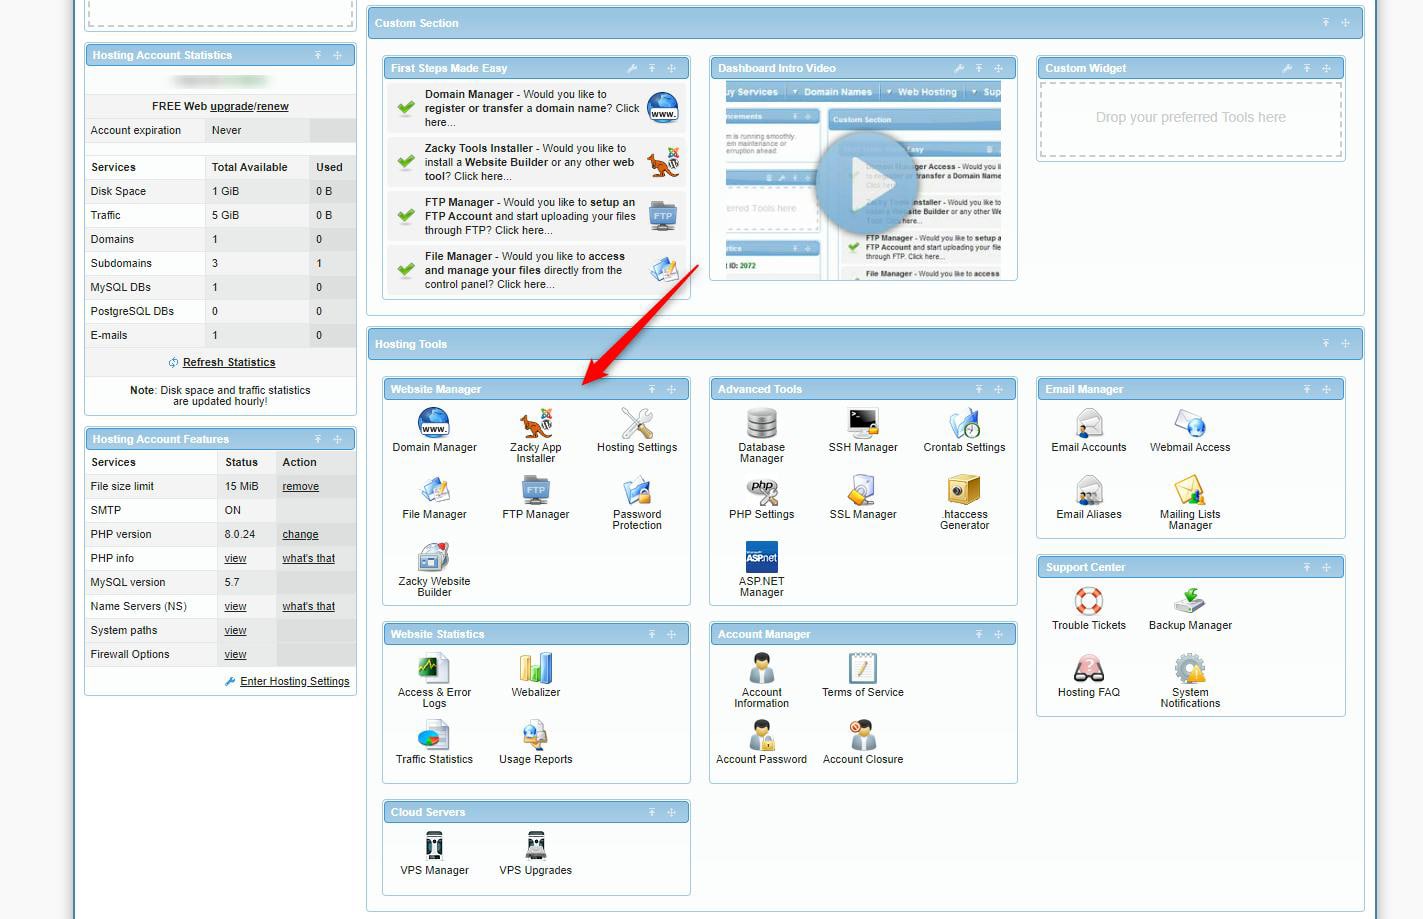The height and width of the screenshot is (919, 1423).
Task: Launch the Zacky Website Builder
Action: point(434,564)
